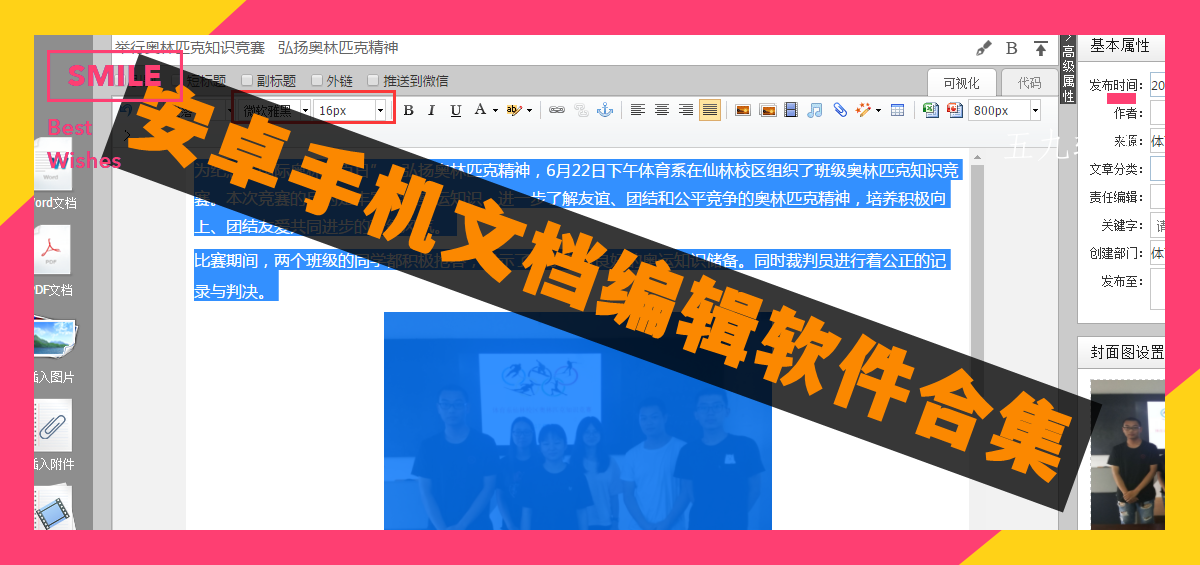Attach file with paperclip toolbar icon
Screen dimensions: 1200x565
point(840,110)
